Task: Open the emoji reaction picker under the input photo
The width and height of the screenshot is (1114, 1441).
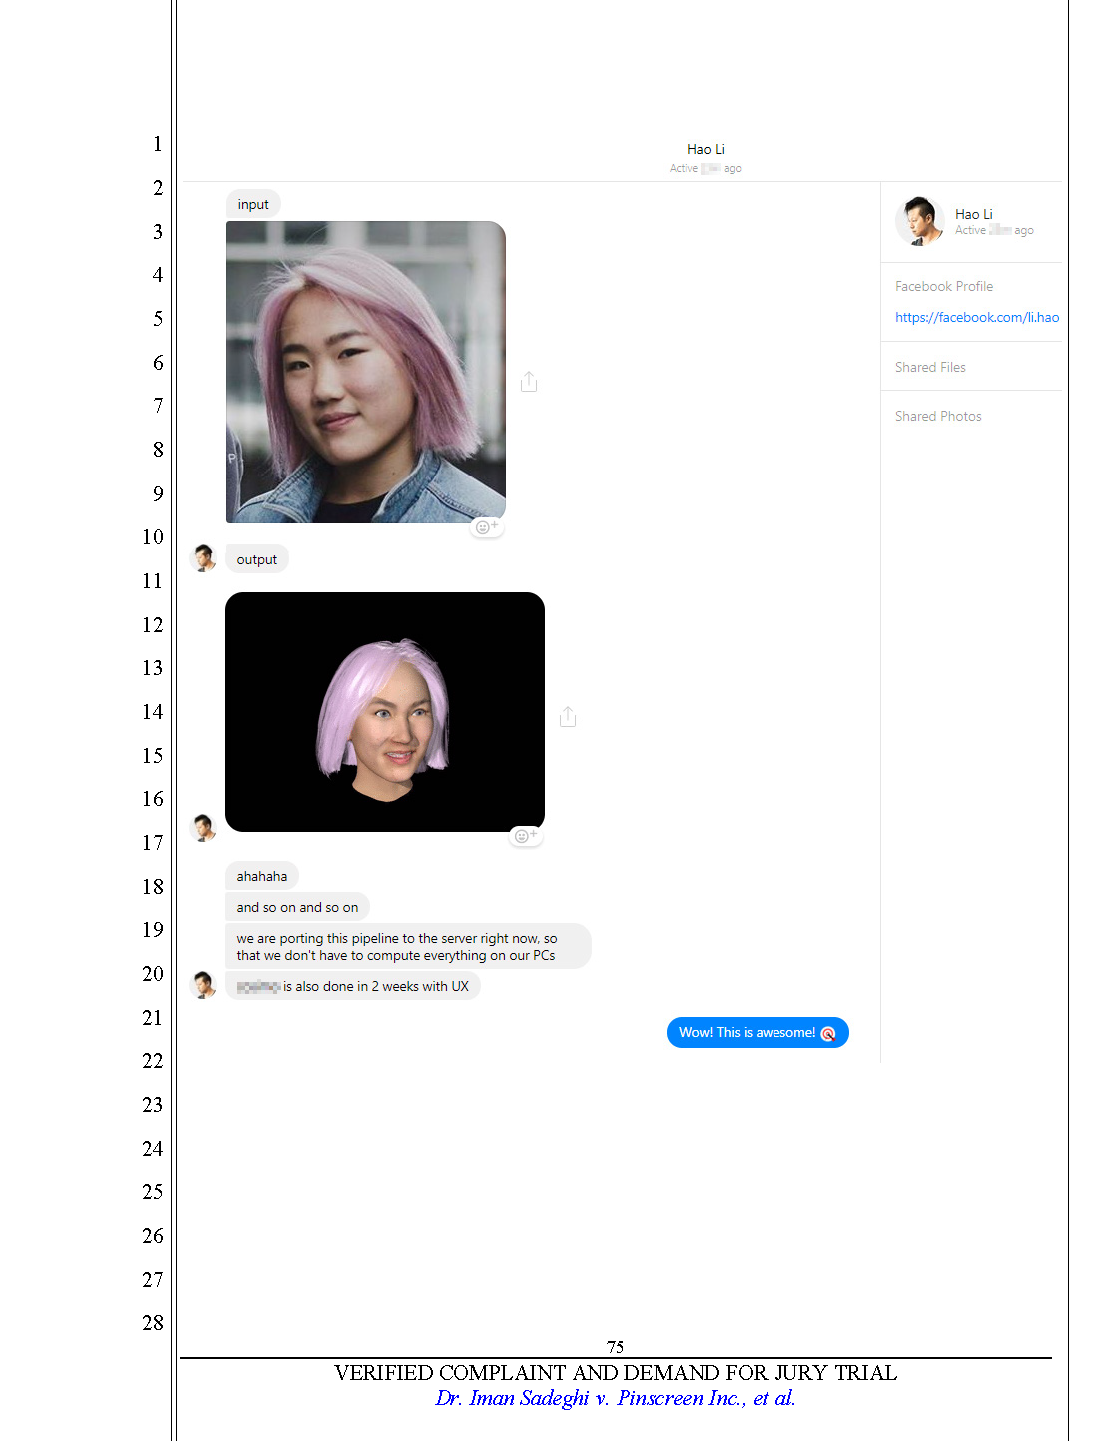Action: pos(487,525)
